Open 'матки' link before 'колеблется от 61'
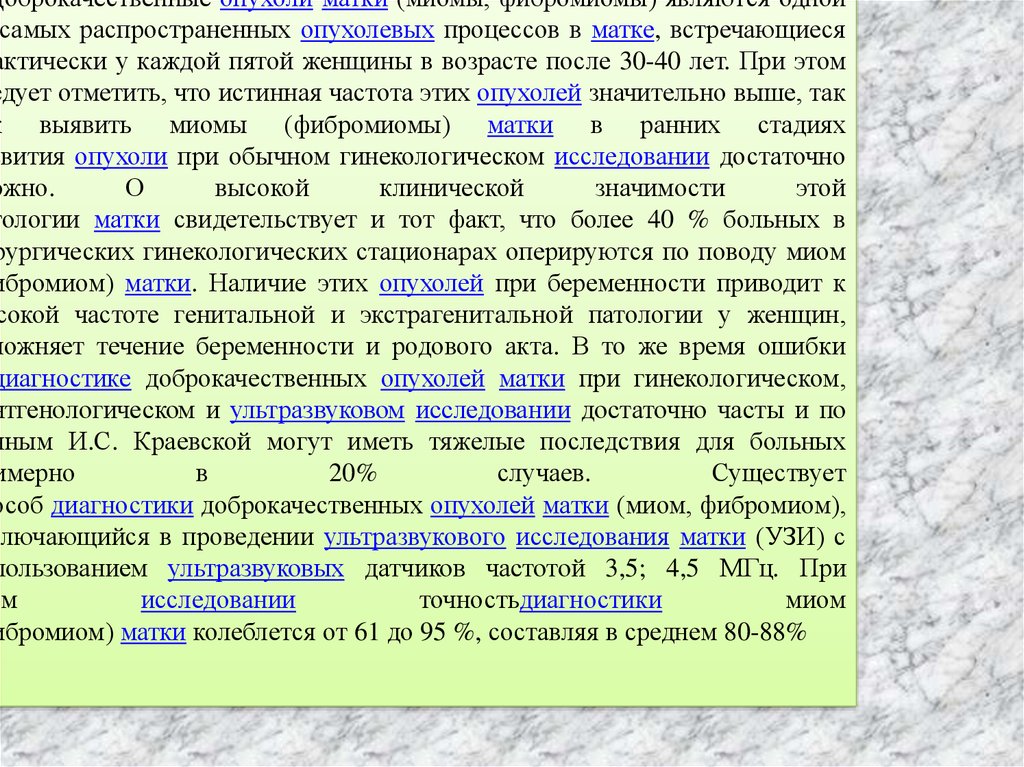 (x=154, y=633)
